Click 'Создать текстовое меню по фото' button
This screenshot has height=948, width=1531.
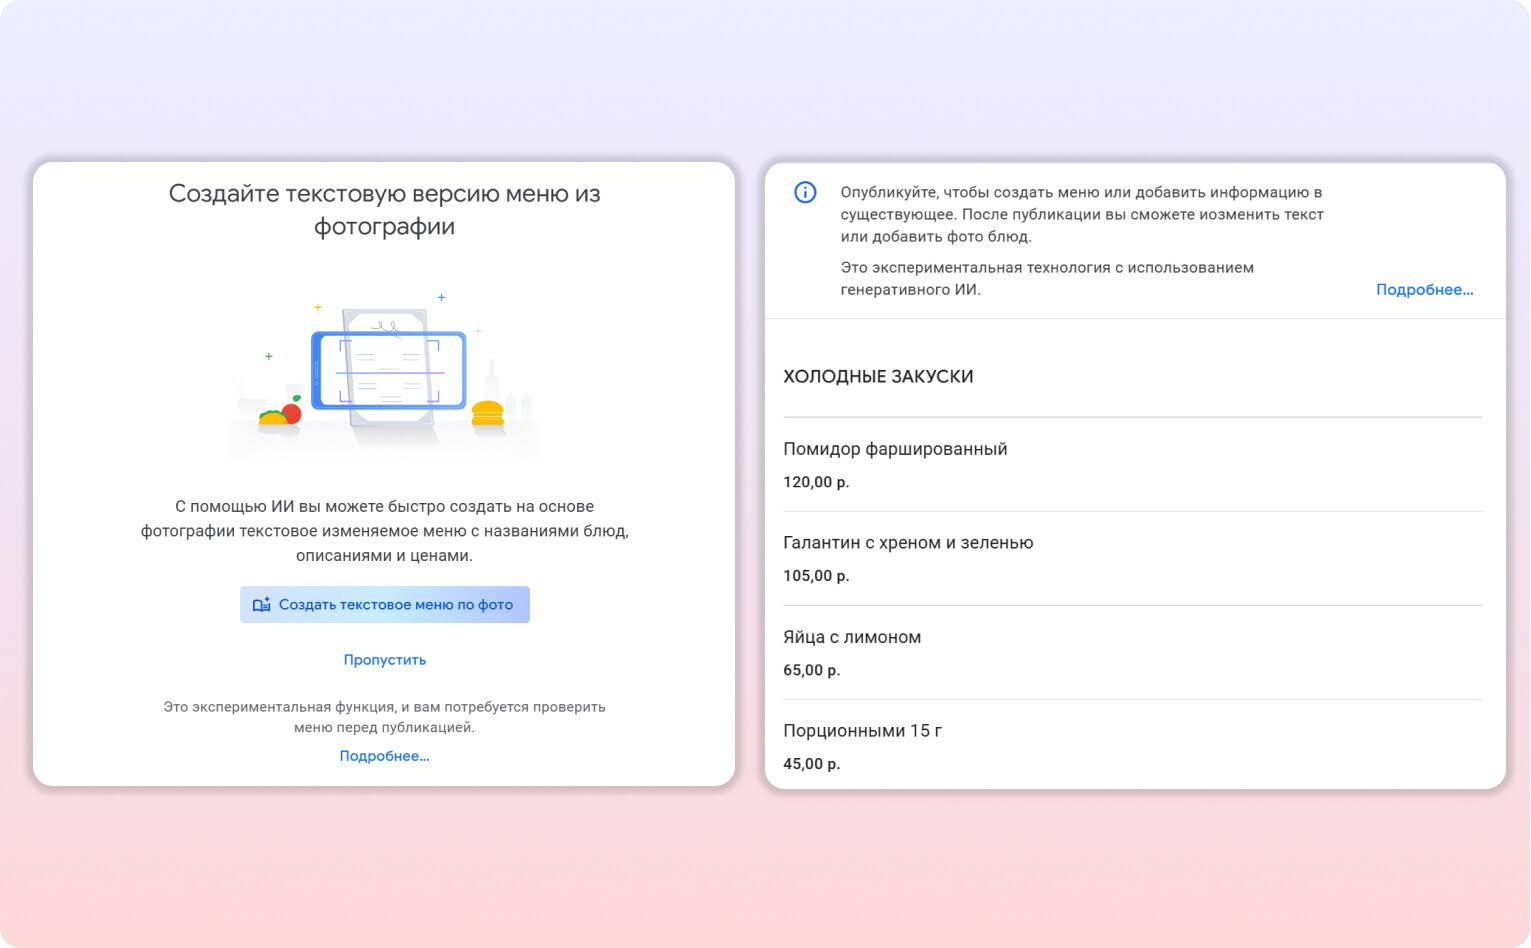(x=385, y=605)
